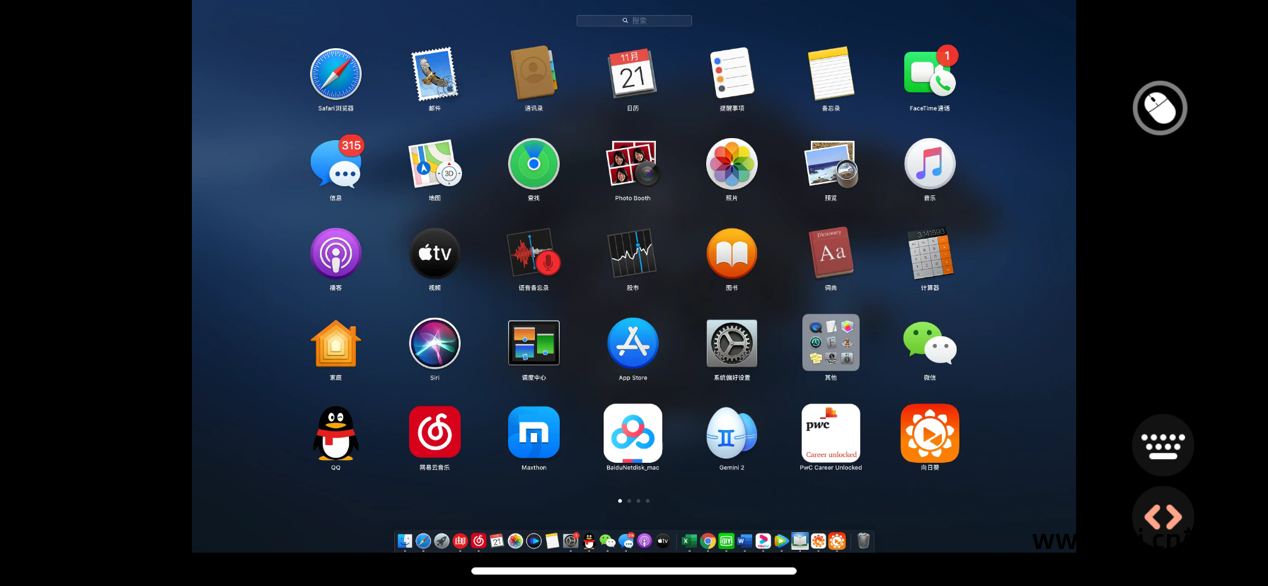1268x586 pixels.
Task: Open PwC Career Unlocked
Action: coord(831,433)
